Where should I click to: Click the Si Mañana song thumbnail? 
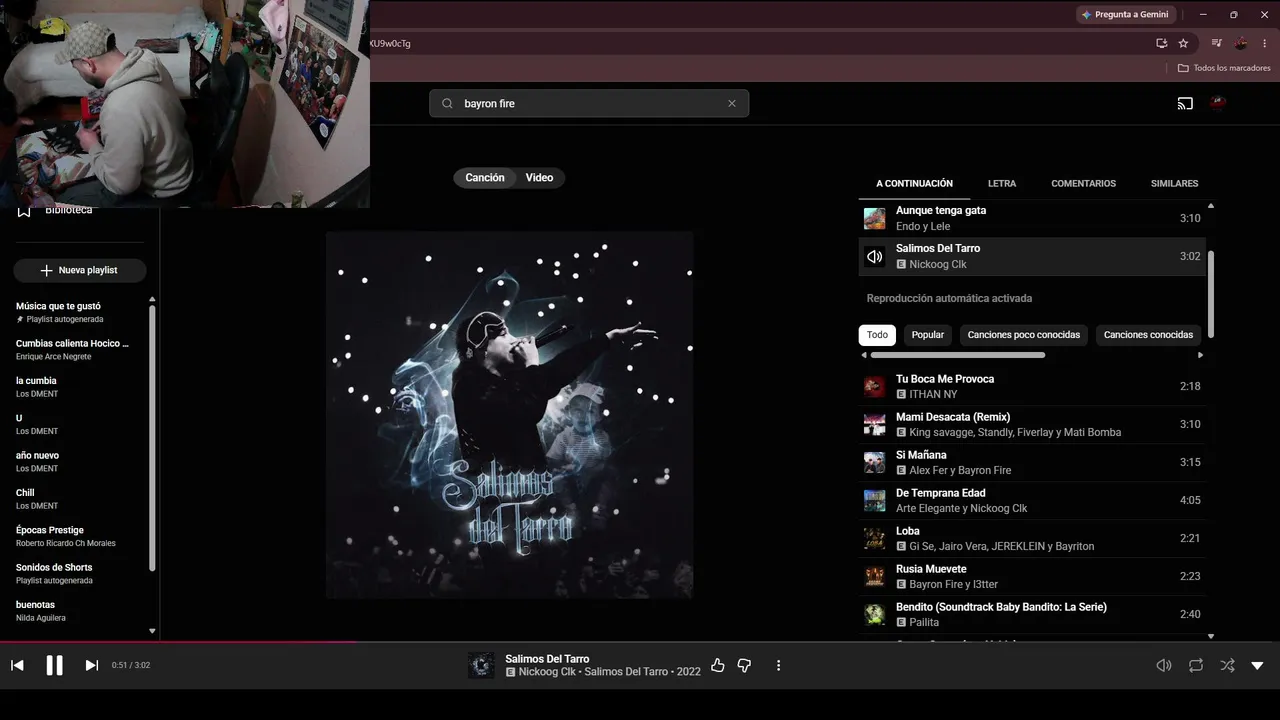coord(875,462)
